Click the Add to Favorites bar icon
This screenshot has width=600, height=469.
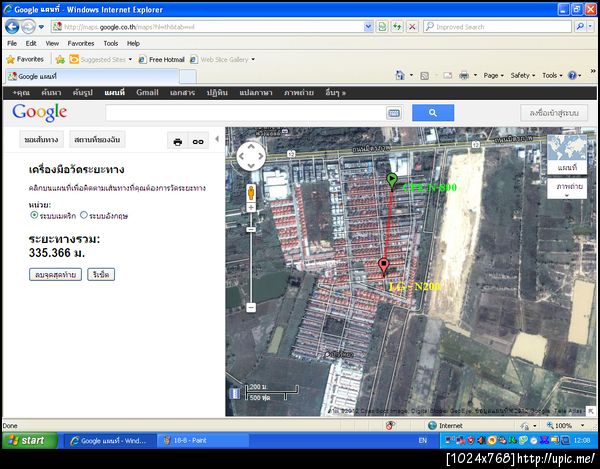(60, 59)
